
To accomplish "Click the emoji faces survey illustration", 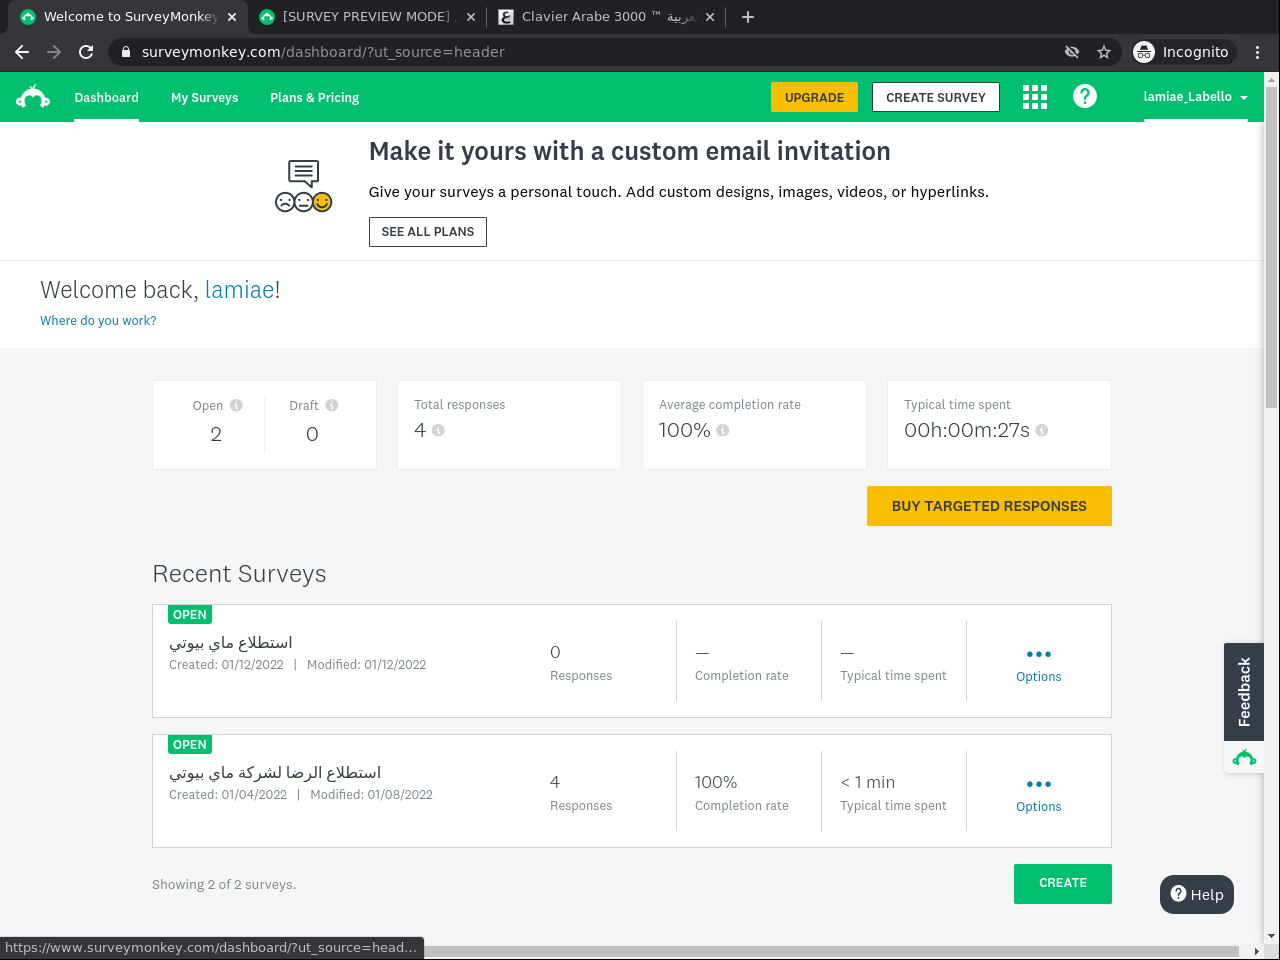I will coord(304,186).
